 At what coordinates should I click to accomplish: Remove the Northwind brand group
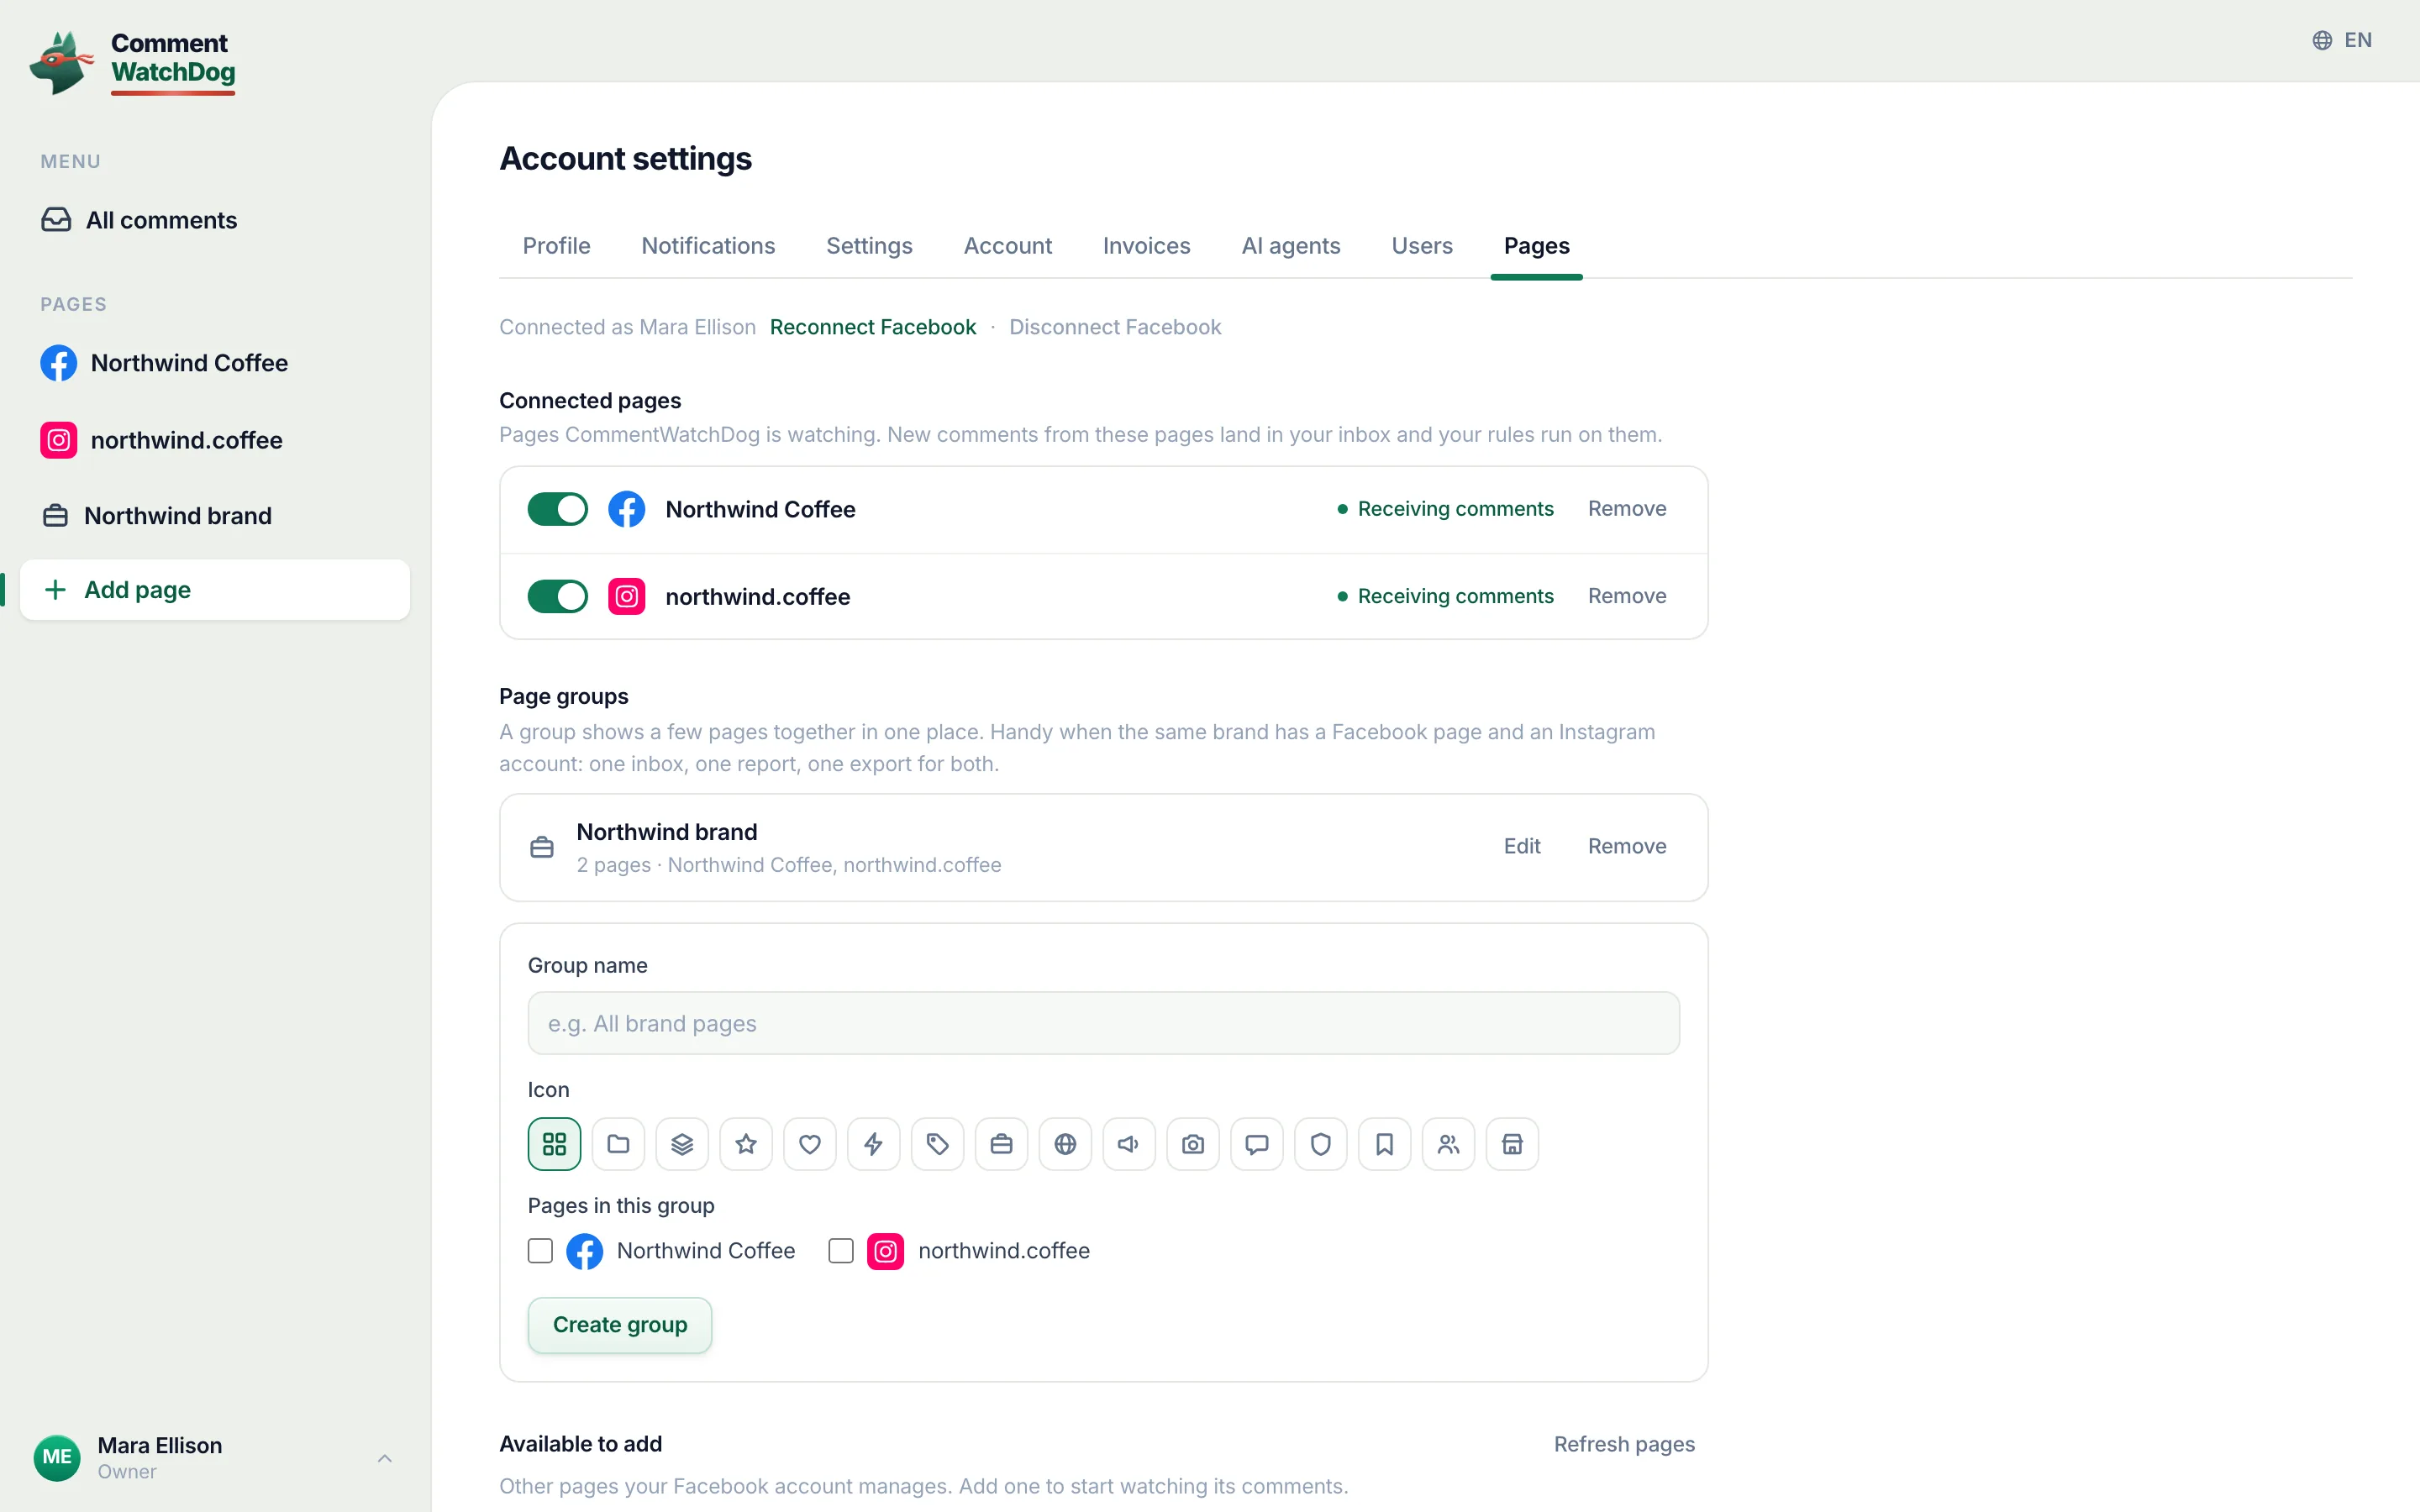coord(1627,846)
